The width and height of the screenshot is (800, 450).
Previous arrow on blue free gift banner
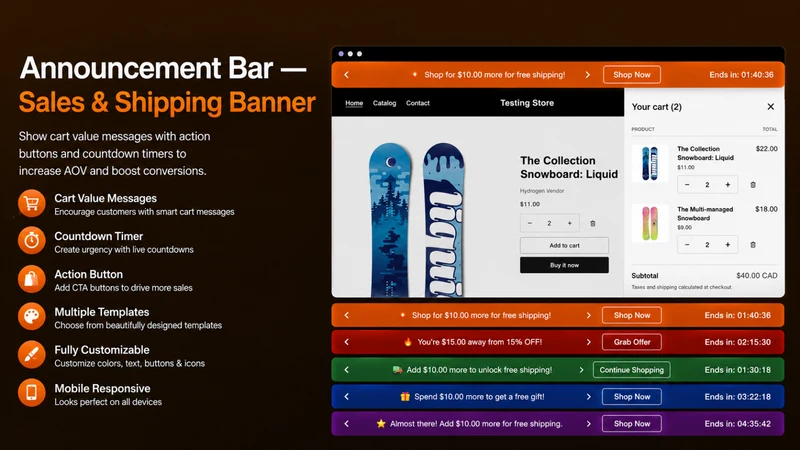coord(347,396)
